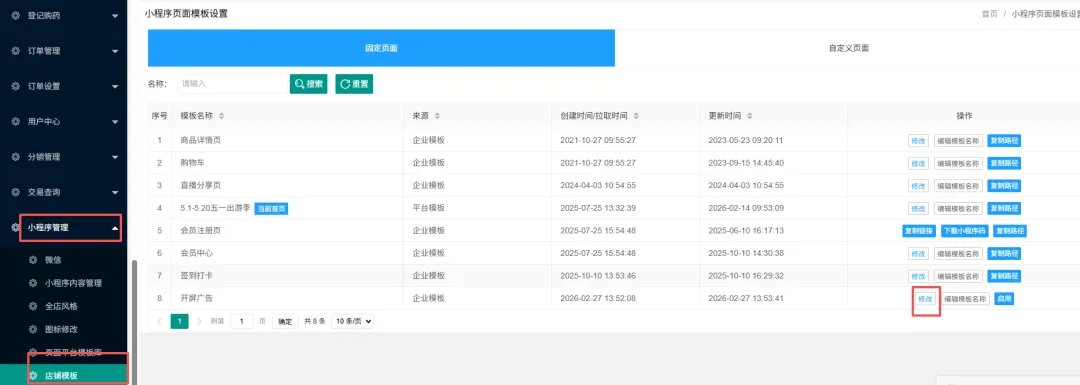Go to next page arrow in pagination
Image resolution: width=1080 pixels, height=385 pixels.
(200, 321)
